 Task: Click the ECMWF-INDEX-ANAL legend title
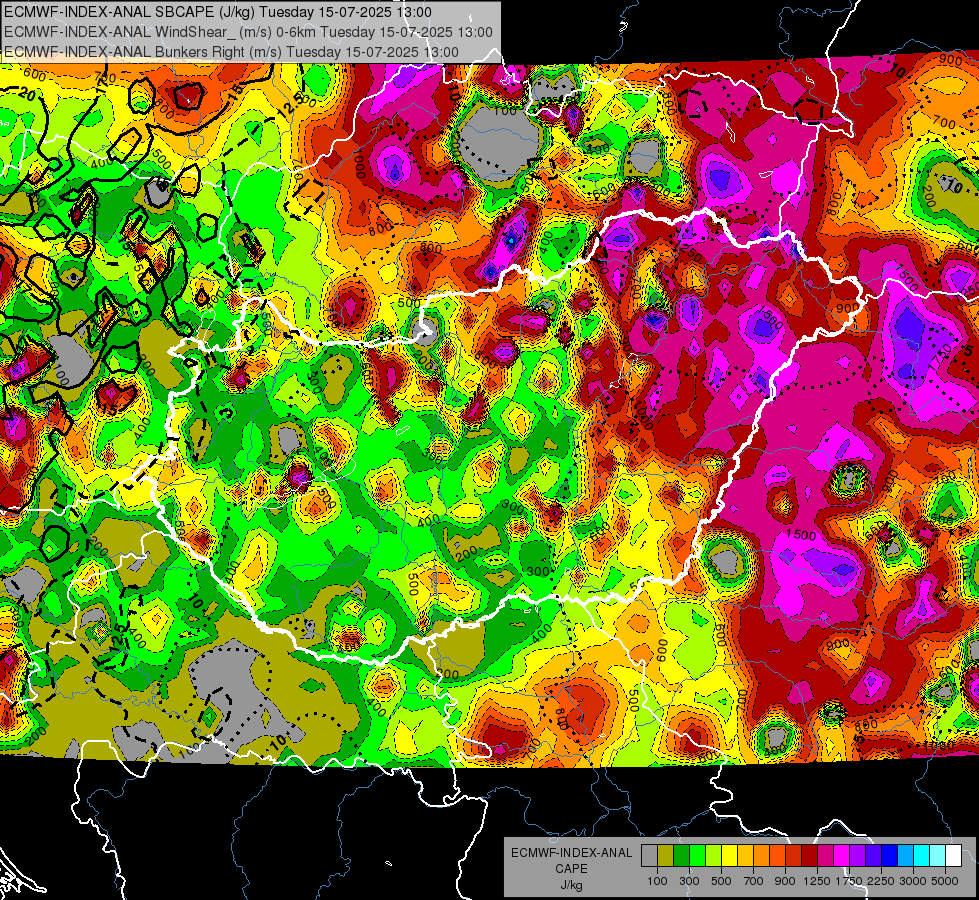coord(571,853)
